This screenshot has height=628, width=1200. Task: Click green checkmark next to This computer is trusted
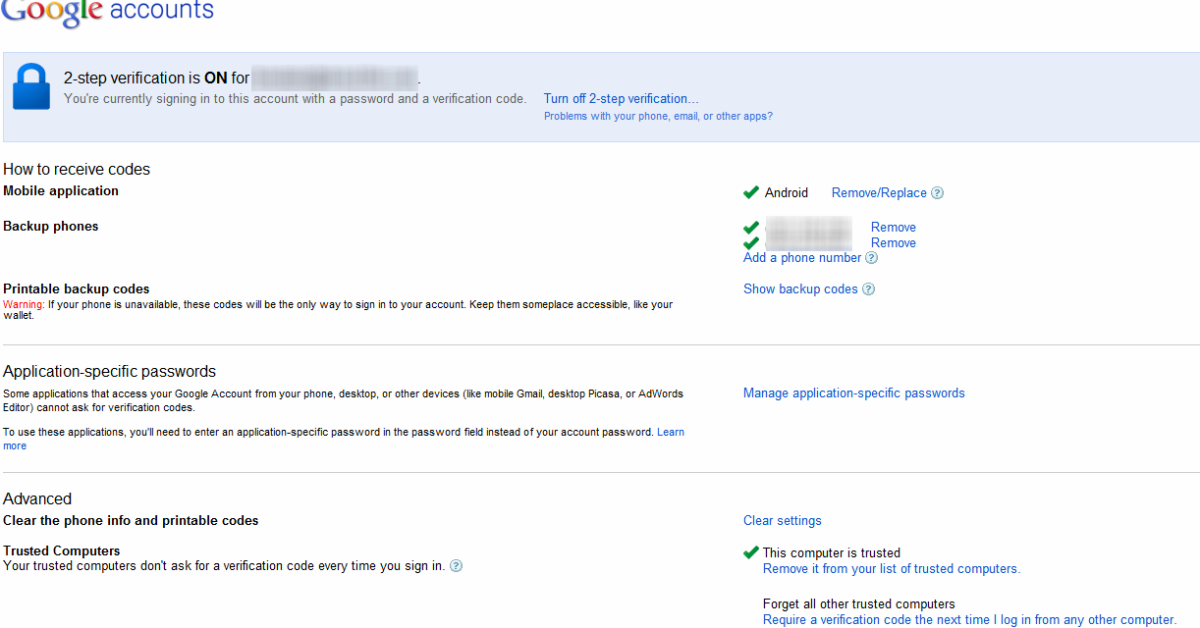coord(750,552)
